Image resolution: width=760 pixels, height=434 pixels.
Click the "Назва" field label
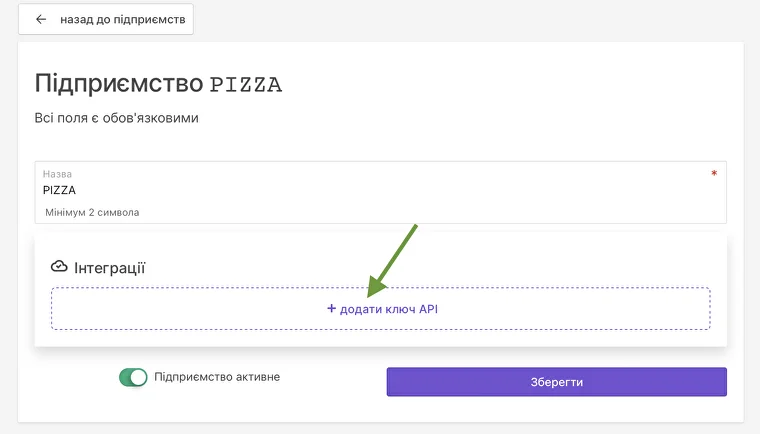[57, 174]
